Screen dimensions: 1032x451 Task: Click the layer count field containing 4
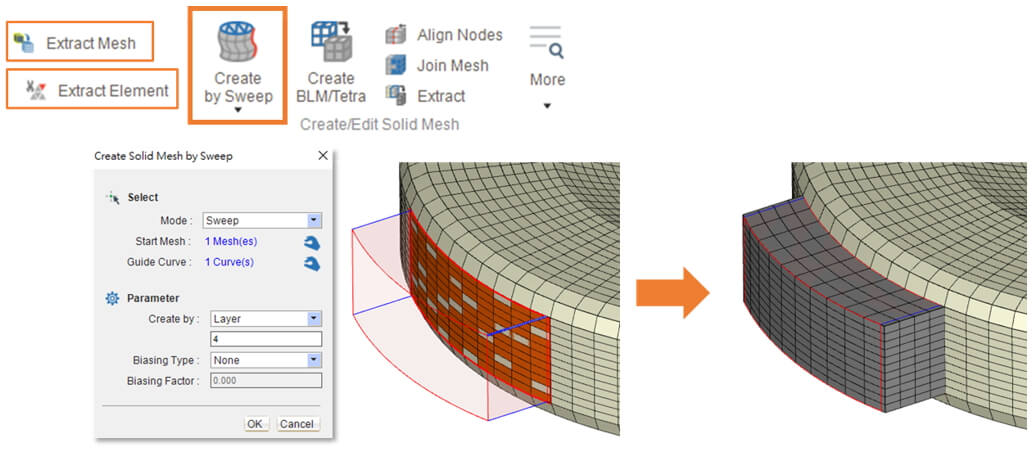(x=265, y=339)
